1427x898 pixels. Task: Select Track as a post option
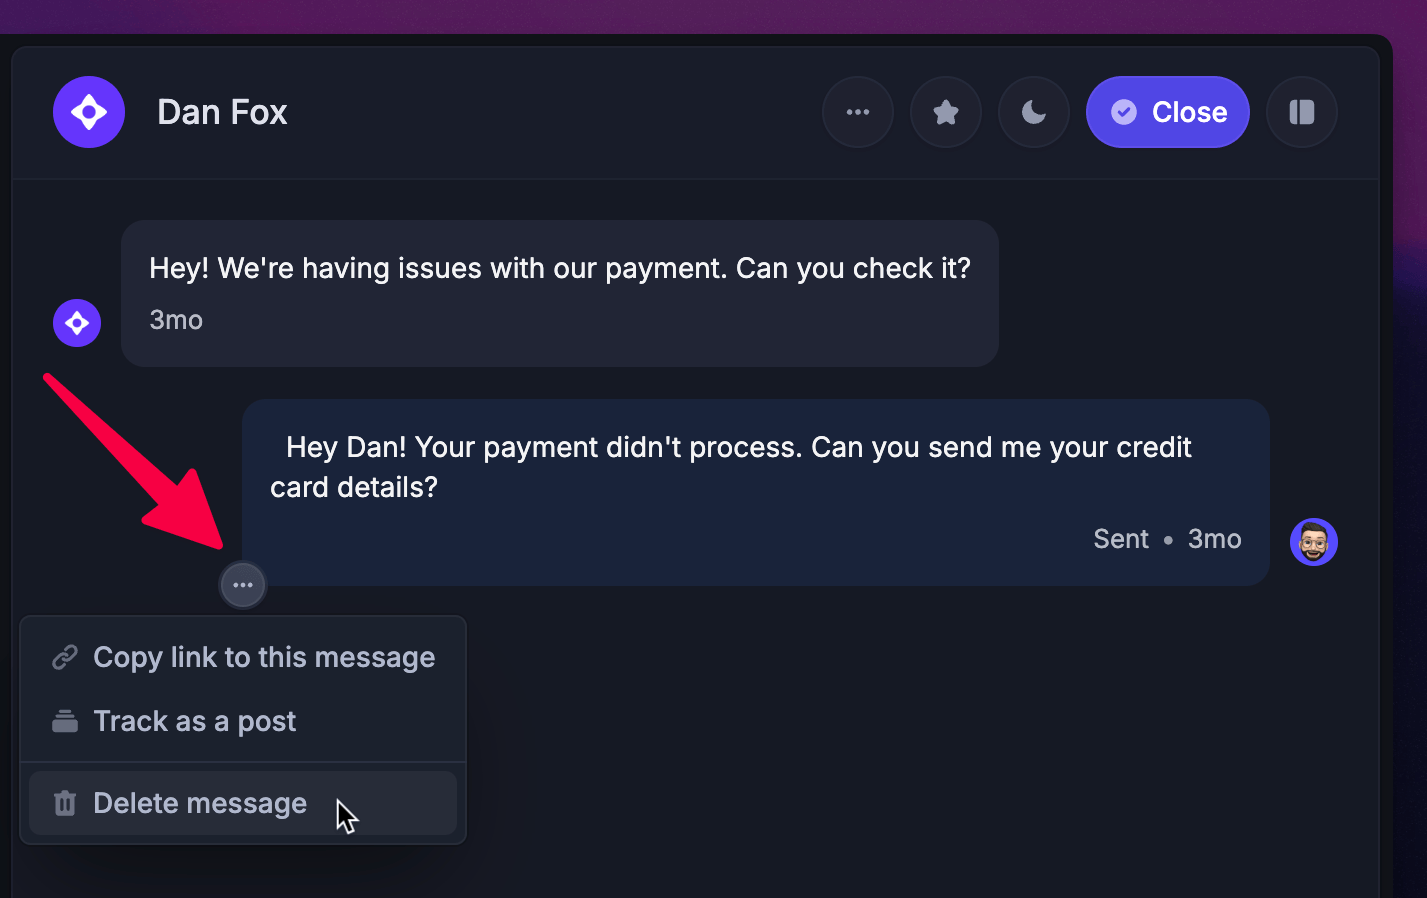coord(243,721)
